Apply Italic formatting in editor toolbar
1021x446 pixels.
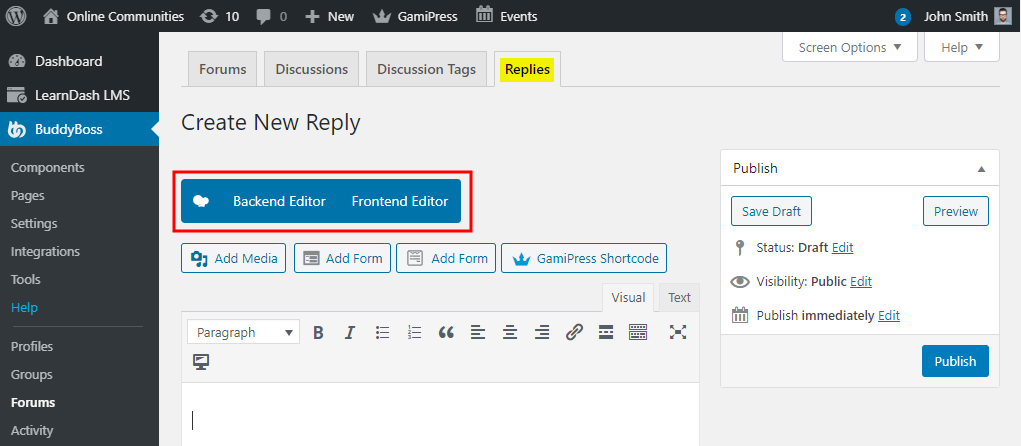tap(350, 333)
